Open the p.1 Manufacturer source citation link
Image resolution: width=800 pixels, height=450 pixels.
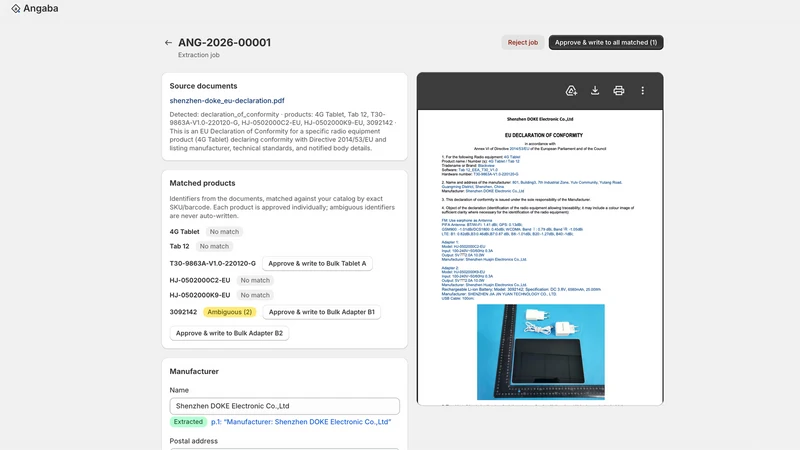[301, 422]
